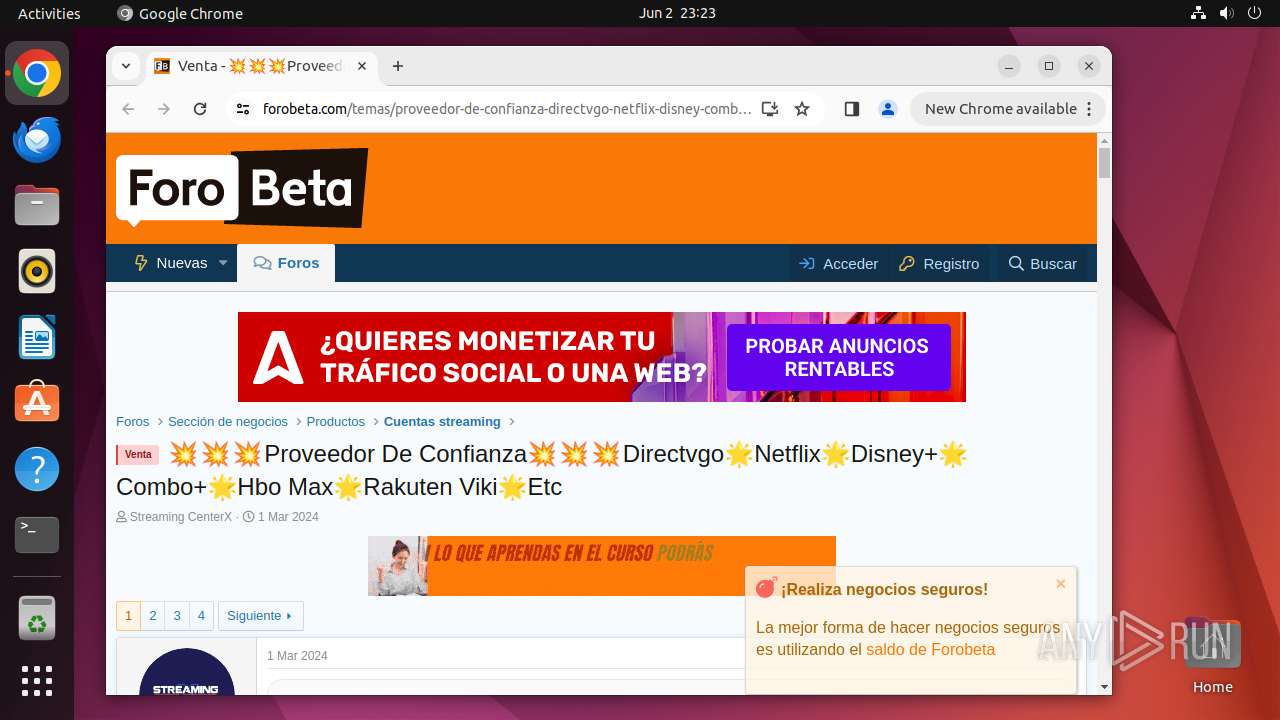Open Rhythmbox music player in dock
Screen dimensions: 1280x720
tap(37, 271)
